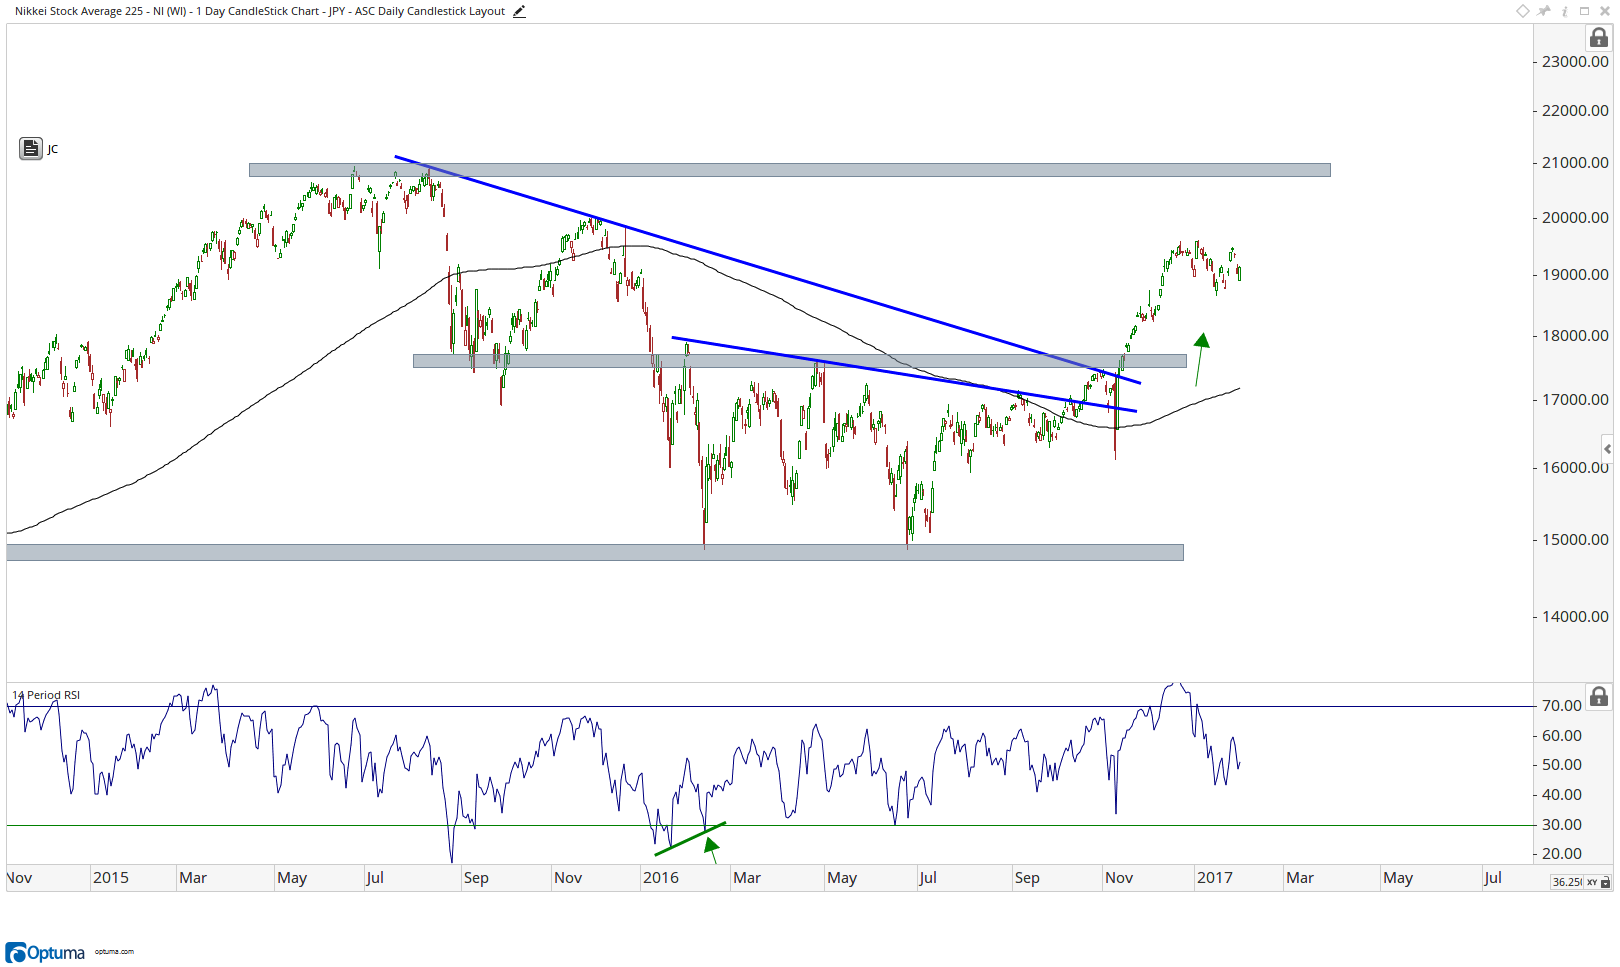Click the 2015 label on the date axis
Image resolution: width=1620 pixels, height=967 pixels.
[x=111, y=877]
